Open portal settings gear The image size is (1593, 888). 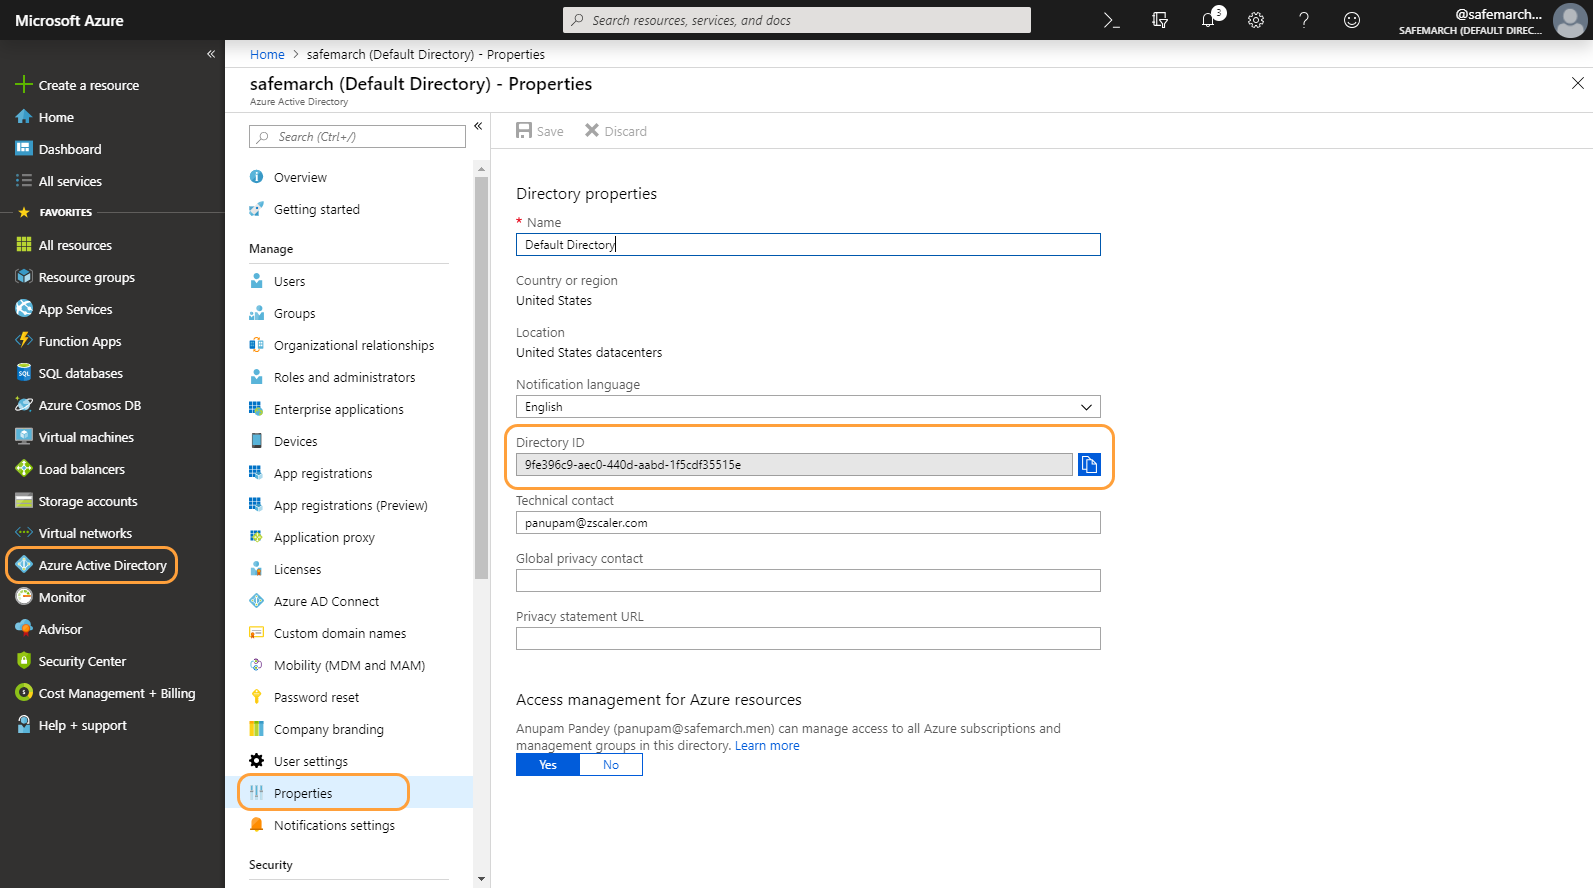(x=1256, y=20)
